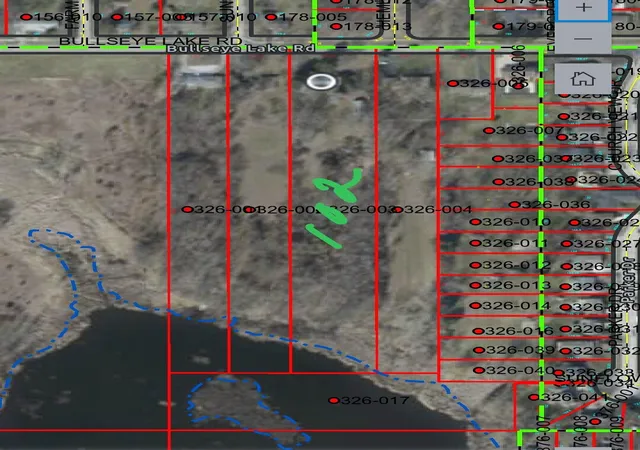Select parcel label 326-016

520,331
